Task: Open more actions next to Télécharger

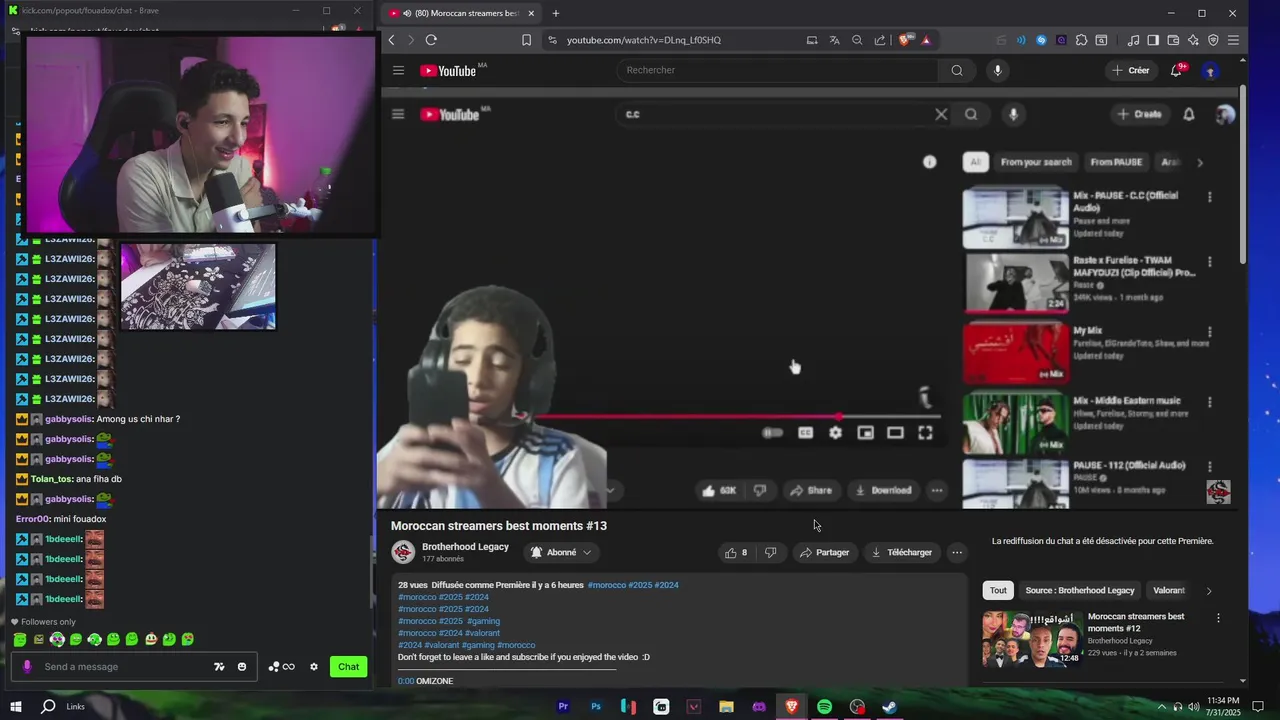Action: tap(957, 552)
